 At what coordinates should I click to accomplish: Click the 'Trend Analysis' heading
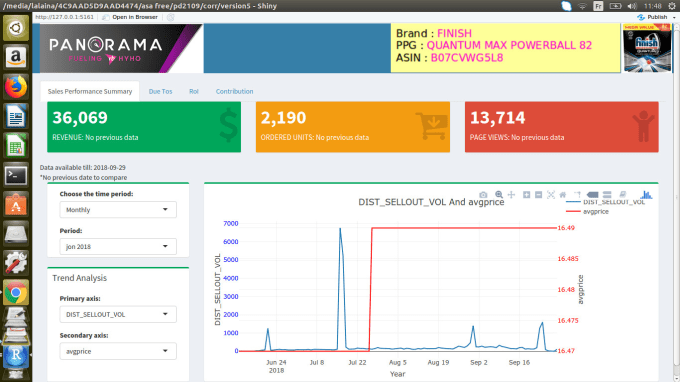pyautogui.click(x=79, y=278)
